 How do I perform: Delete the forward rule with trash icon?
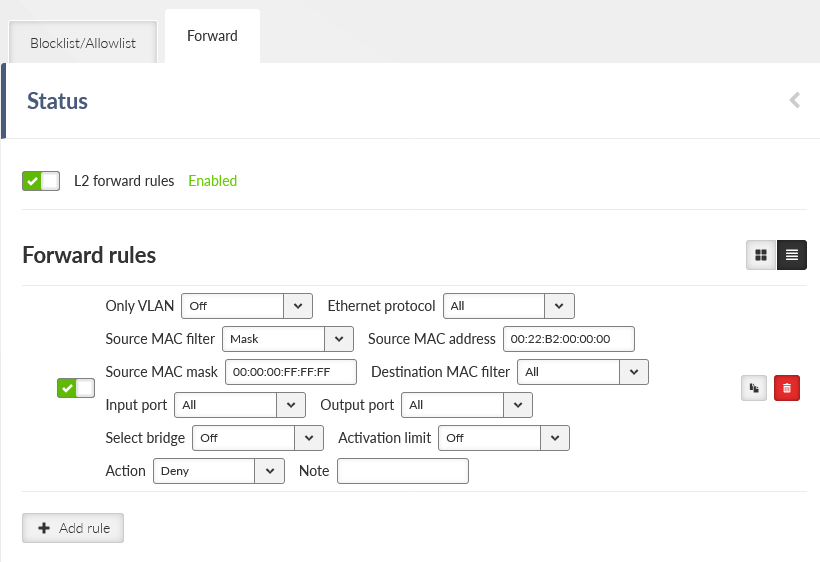(787, 388)
